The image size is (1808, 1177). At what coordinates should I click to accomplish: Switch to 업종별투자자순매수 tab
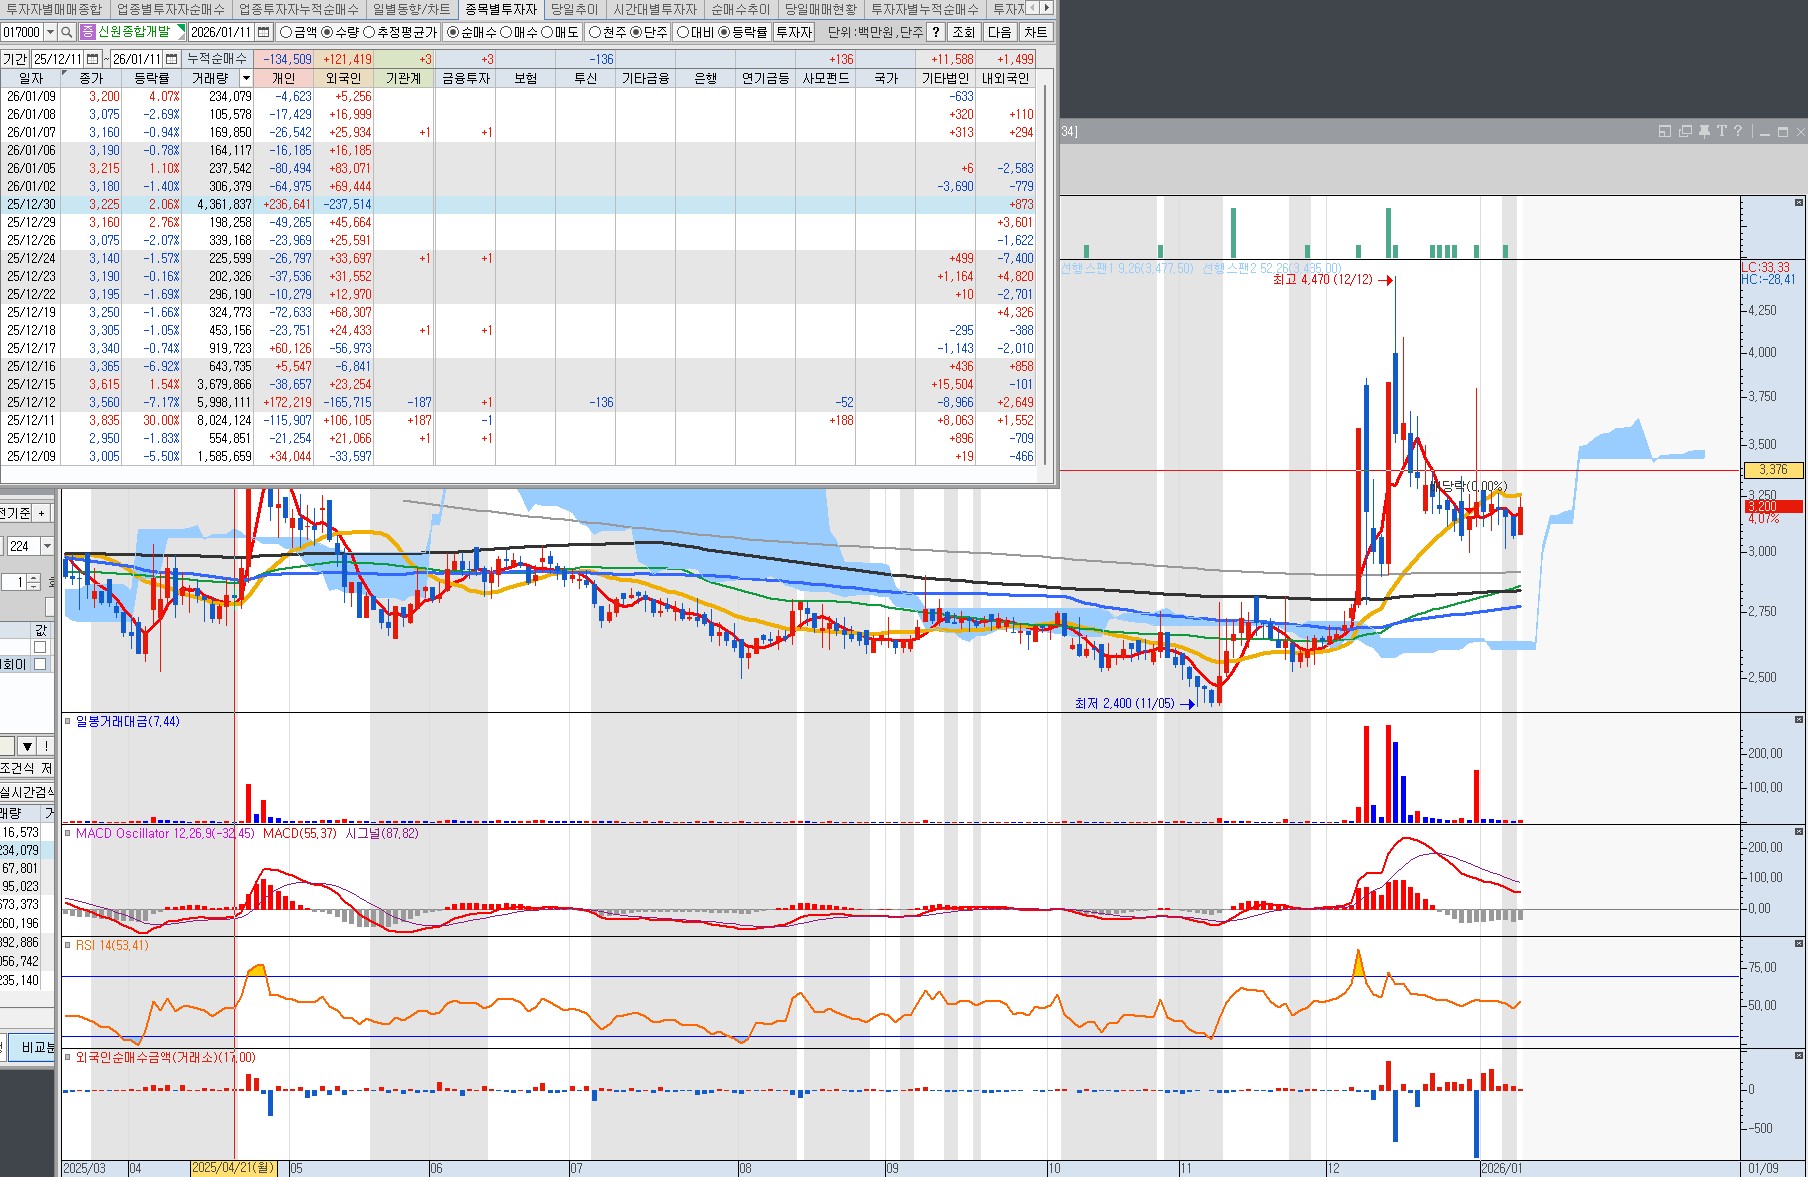pyautogui.click(x=170, y=9)
